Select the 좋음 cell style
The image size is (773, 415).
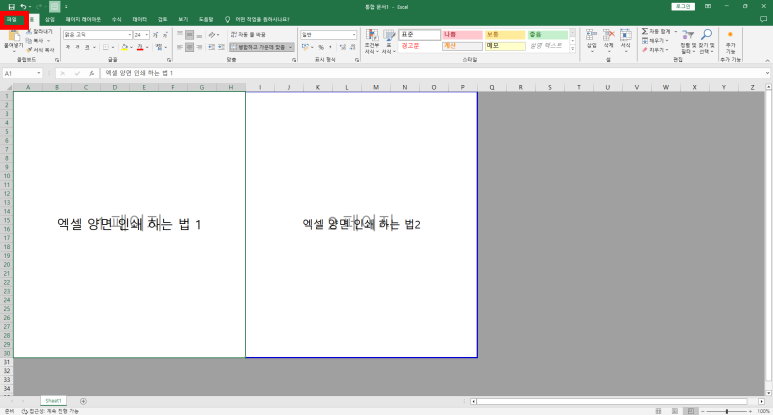coord(547,35)
